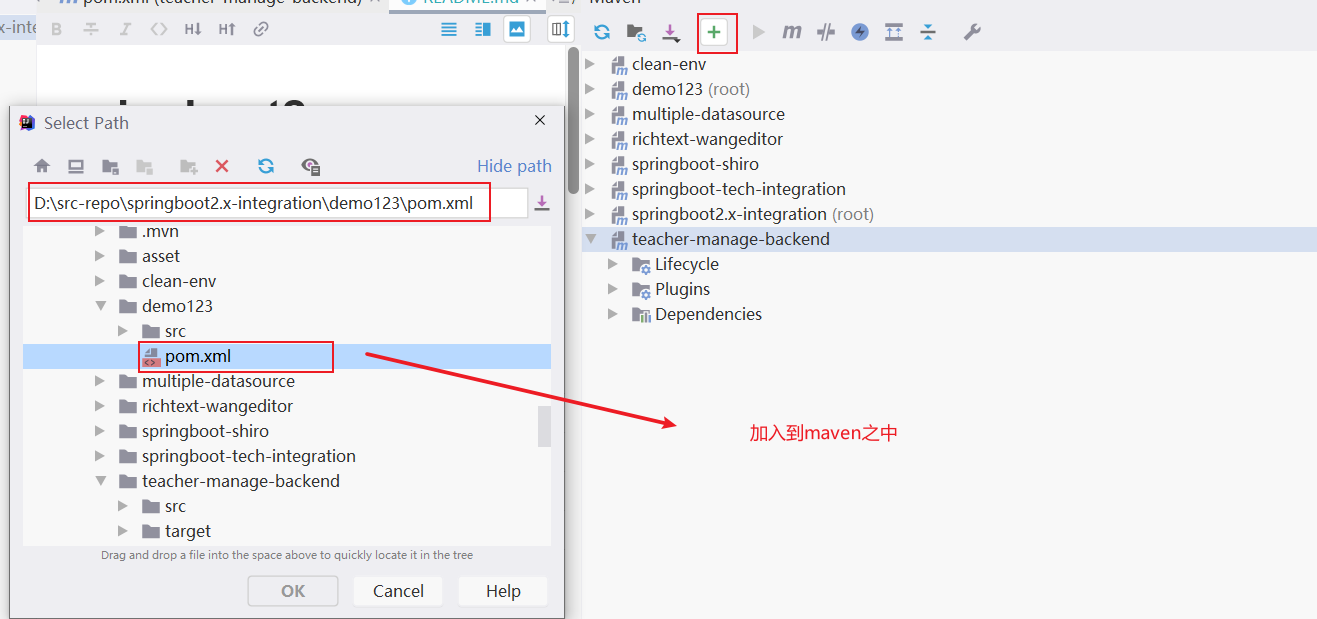Click the path text input field
The image size is (1317, 619).
pyautogui.click(x=277, y=203)
